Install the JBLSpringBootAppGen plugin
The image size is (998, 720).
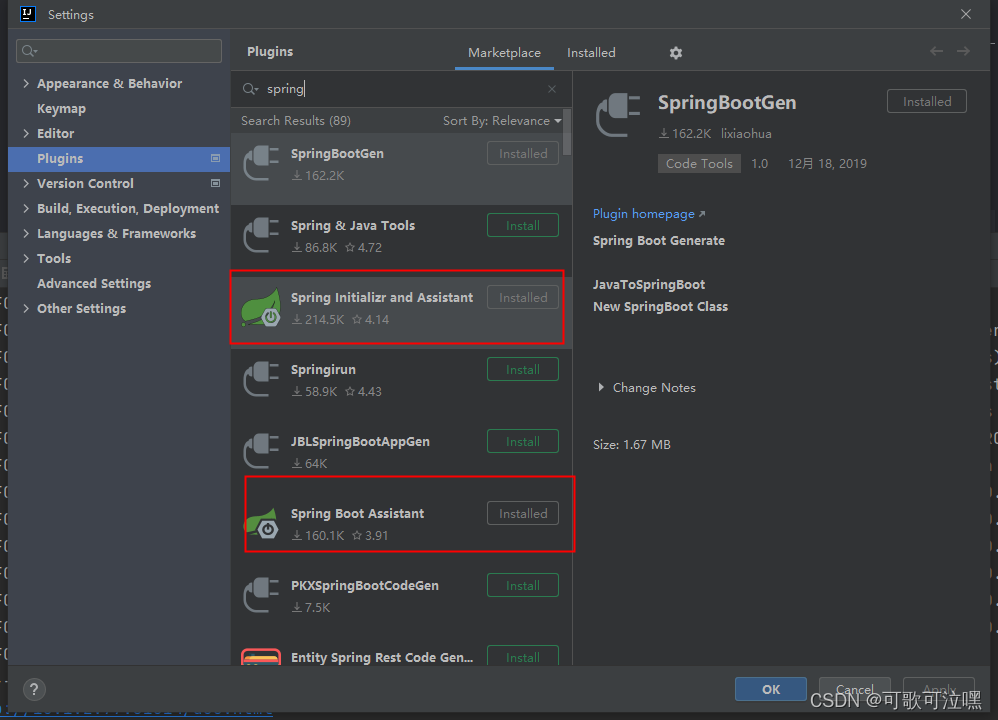coord(523,441)
